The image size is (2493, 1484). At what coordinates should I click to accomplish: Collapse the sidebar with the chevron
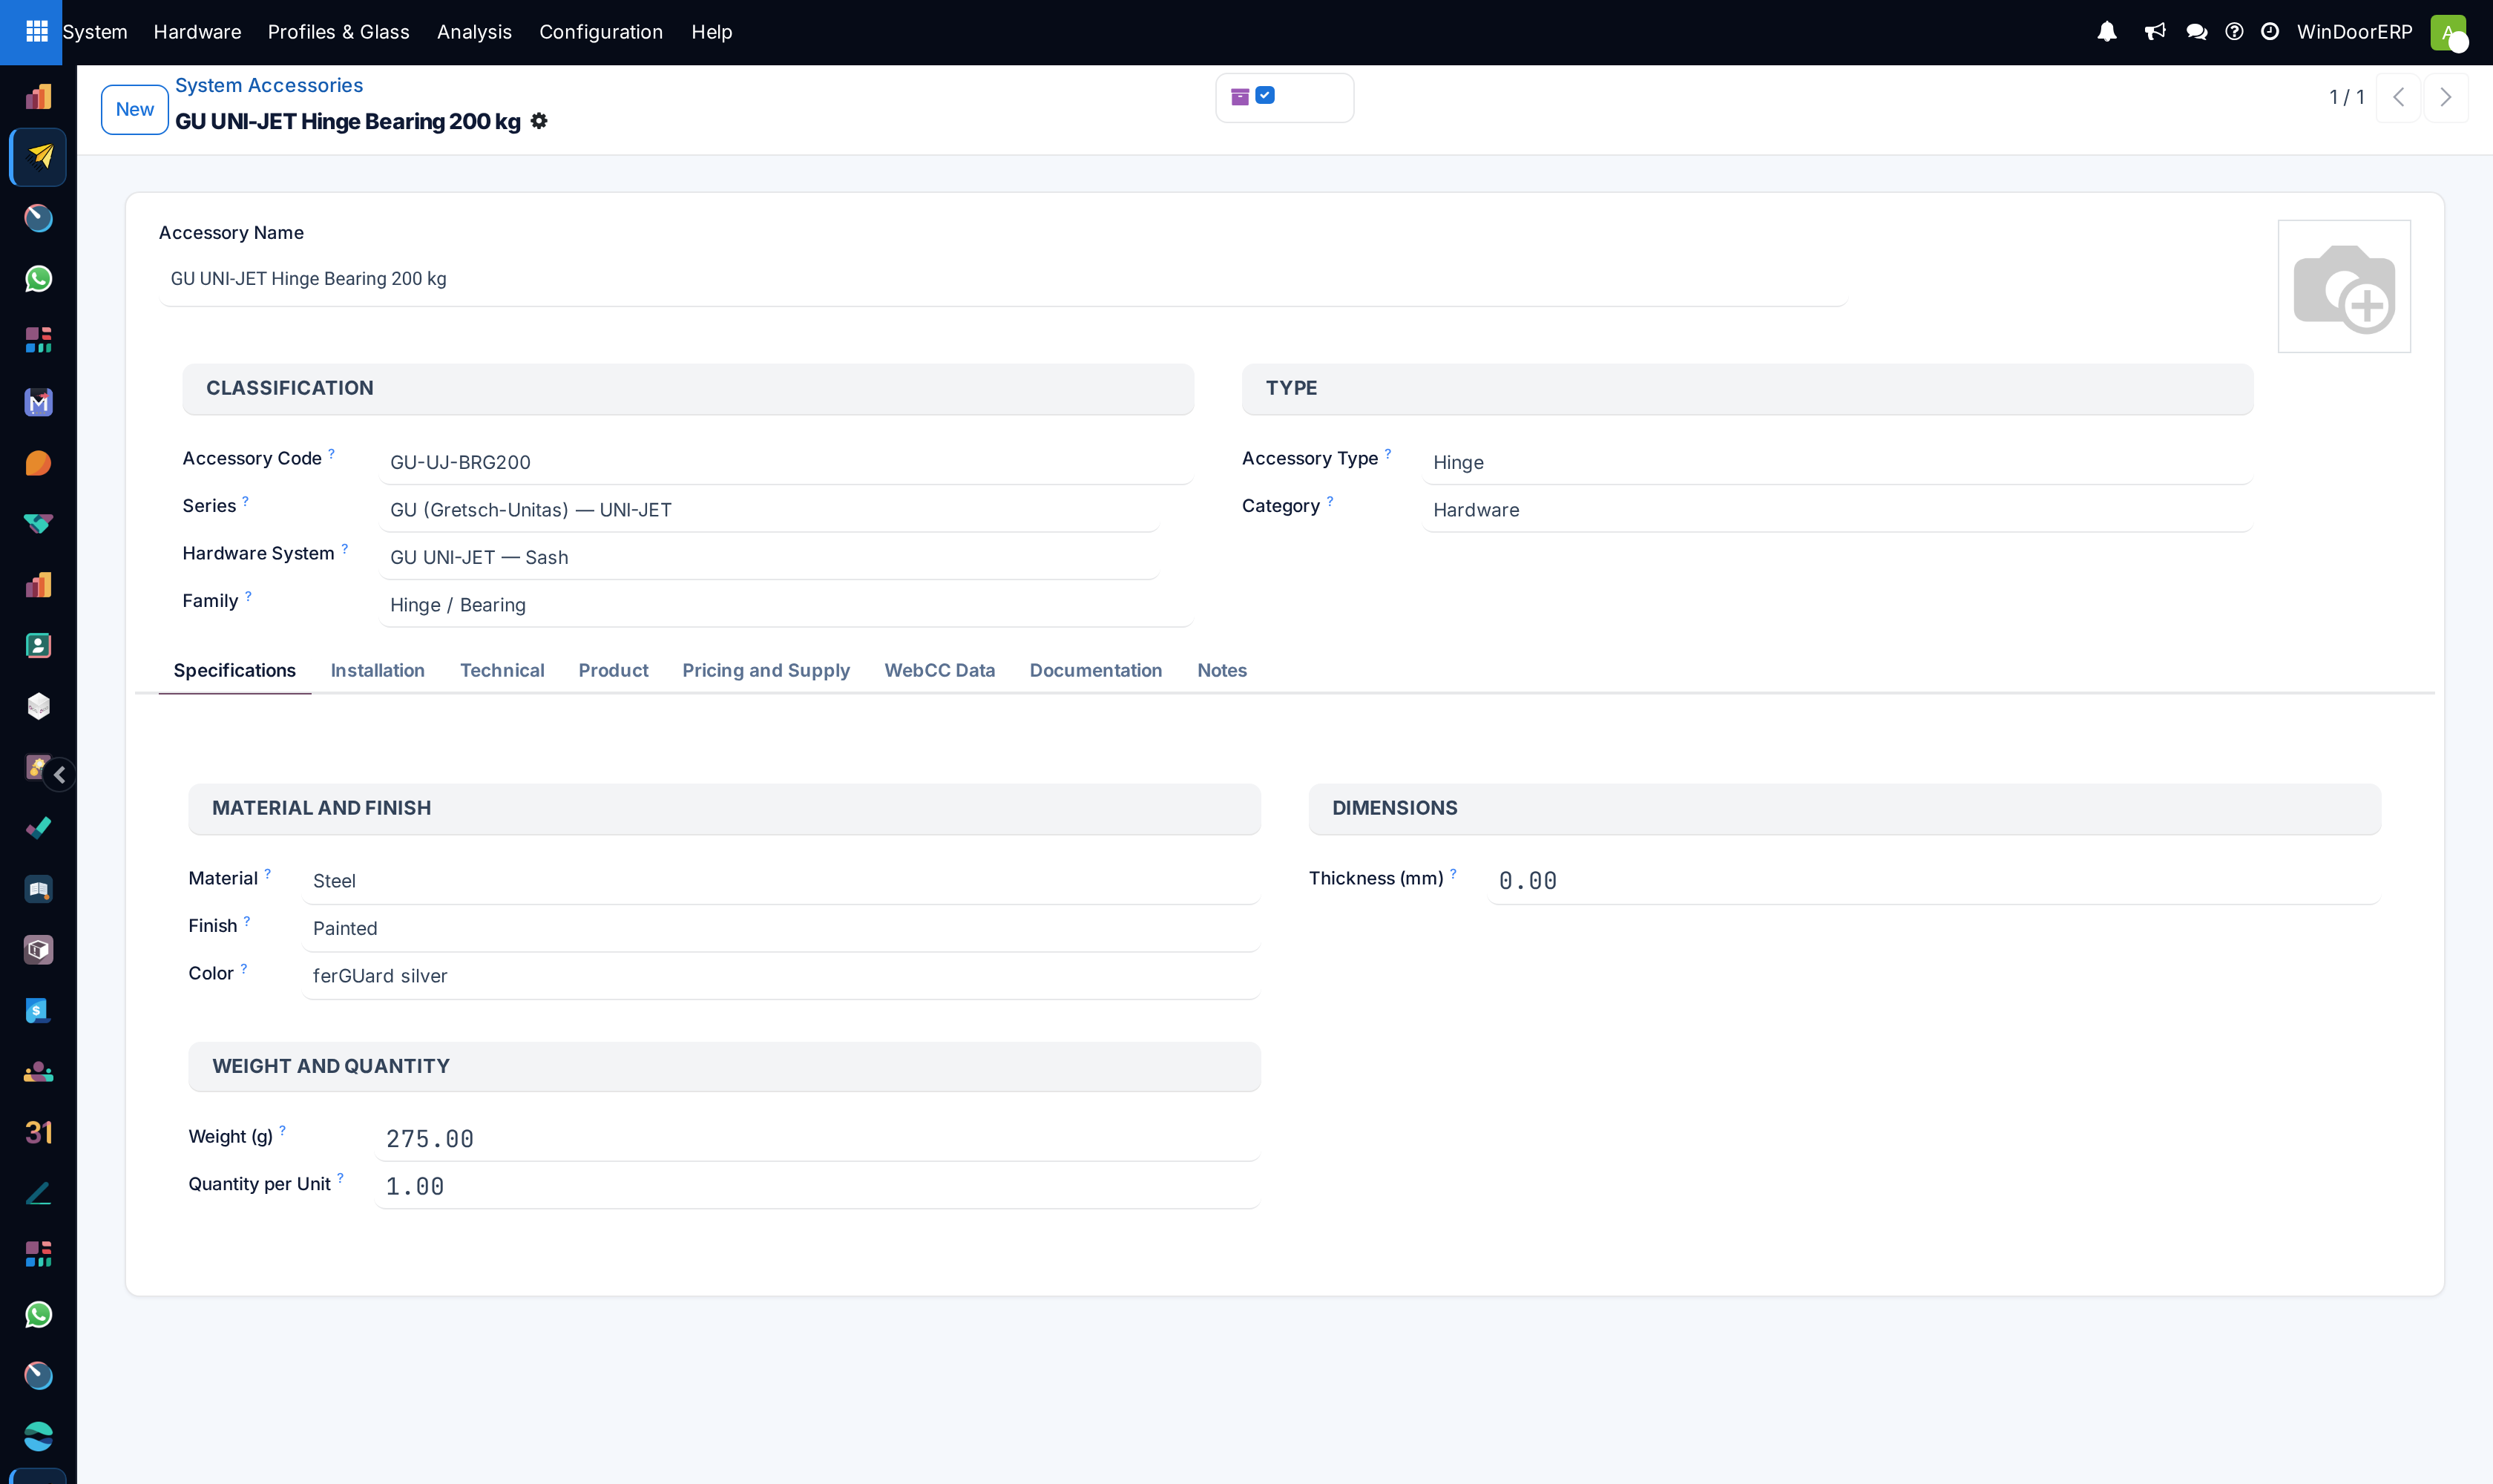click(60, 775)
